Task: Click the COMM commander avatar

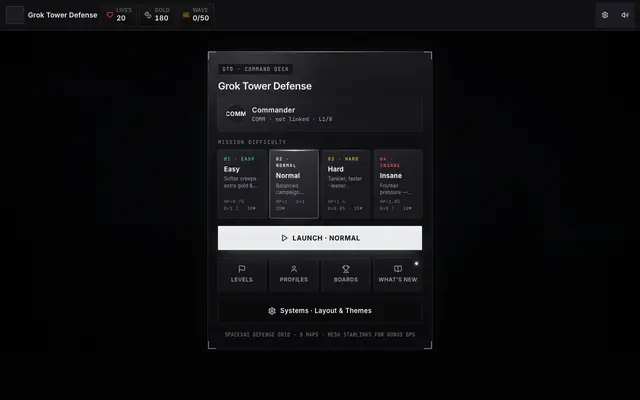Action: point(236,114)
